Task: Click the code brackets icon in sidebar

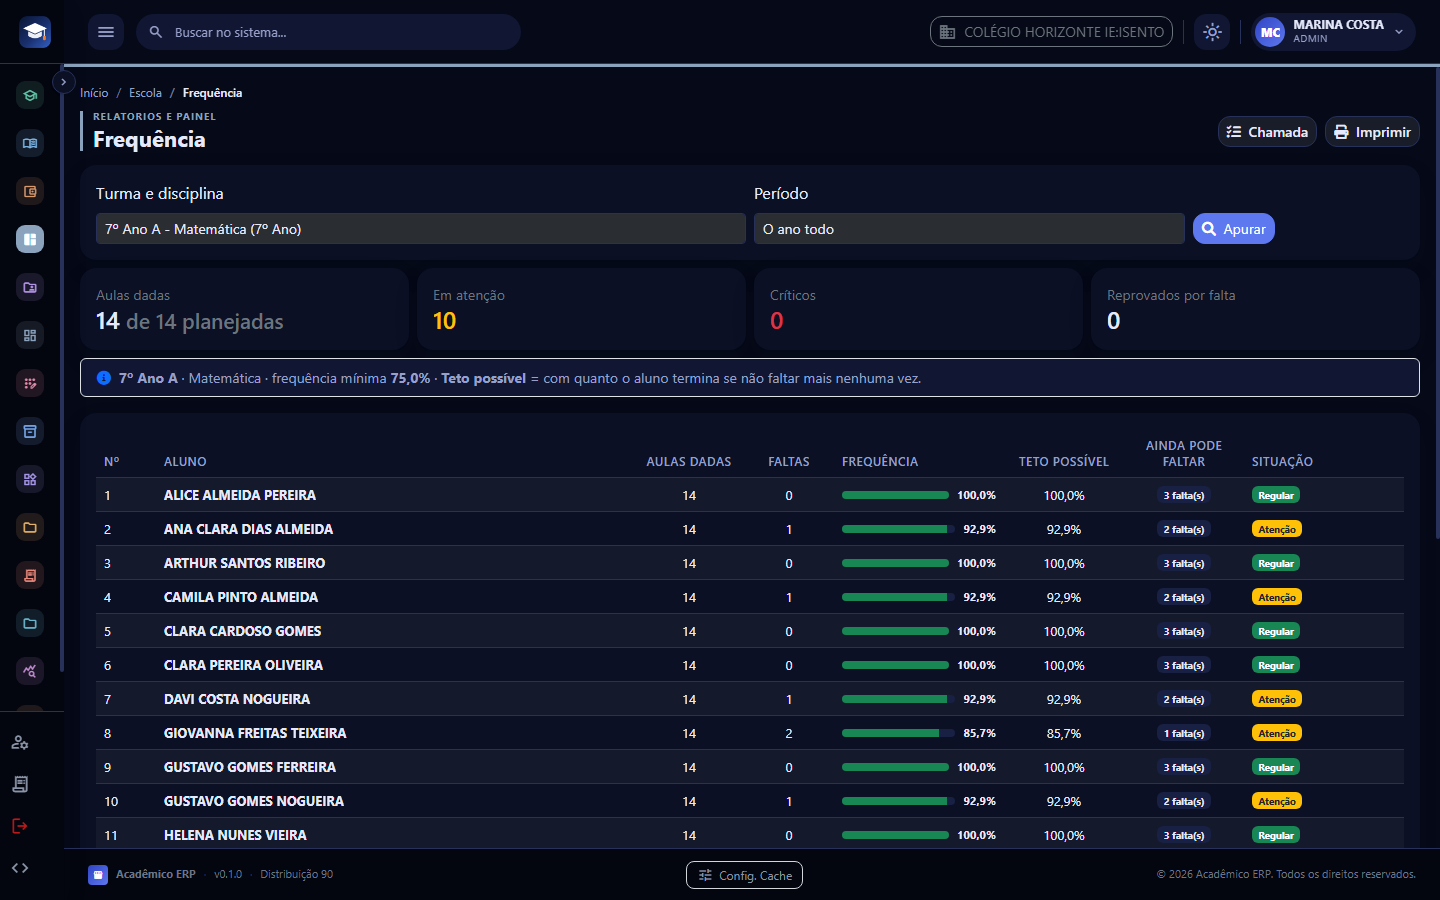Action: click(x=20, y=868)
